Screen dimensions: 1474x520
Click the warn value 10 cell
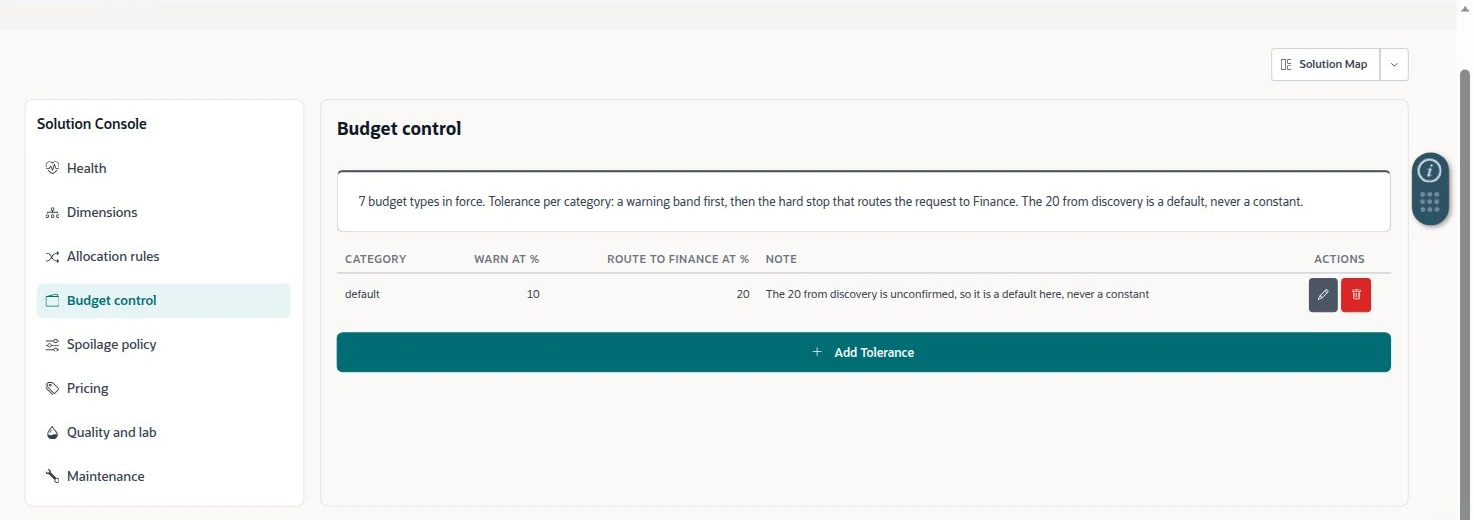[x=533, y=294]
